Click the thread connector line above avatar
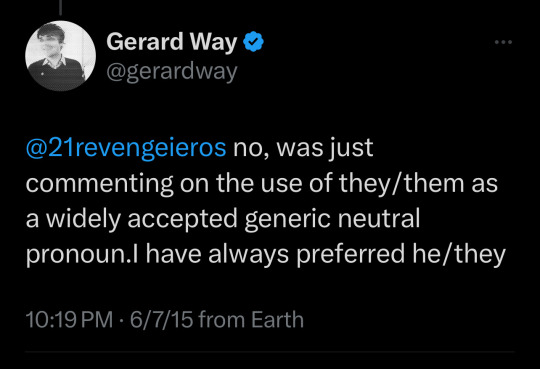The height and width of the screenshot is (369, 540). 61,8
